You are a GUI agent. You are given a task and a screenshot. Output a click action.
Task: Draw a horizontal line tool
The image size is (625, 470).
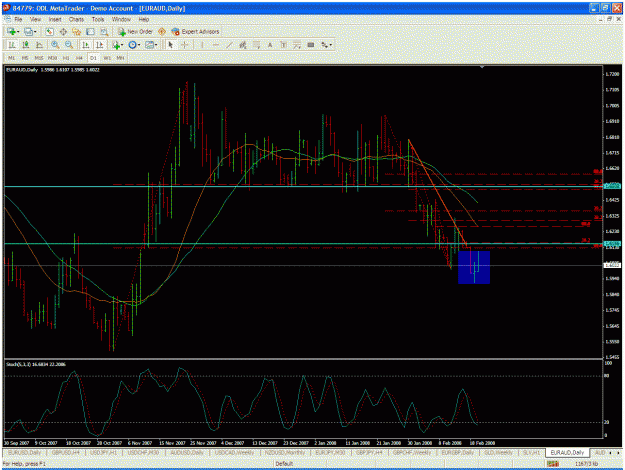216,45
